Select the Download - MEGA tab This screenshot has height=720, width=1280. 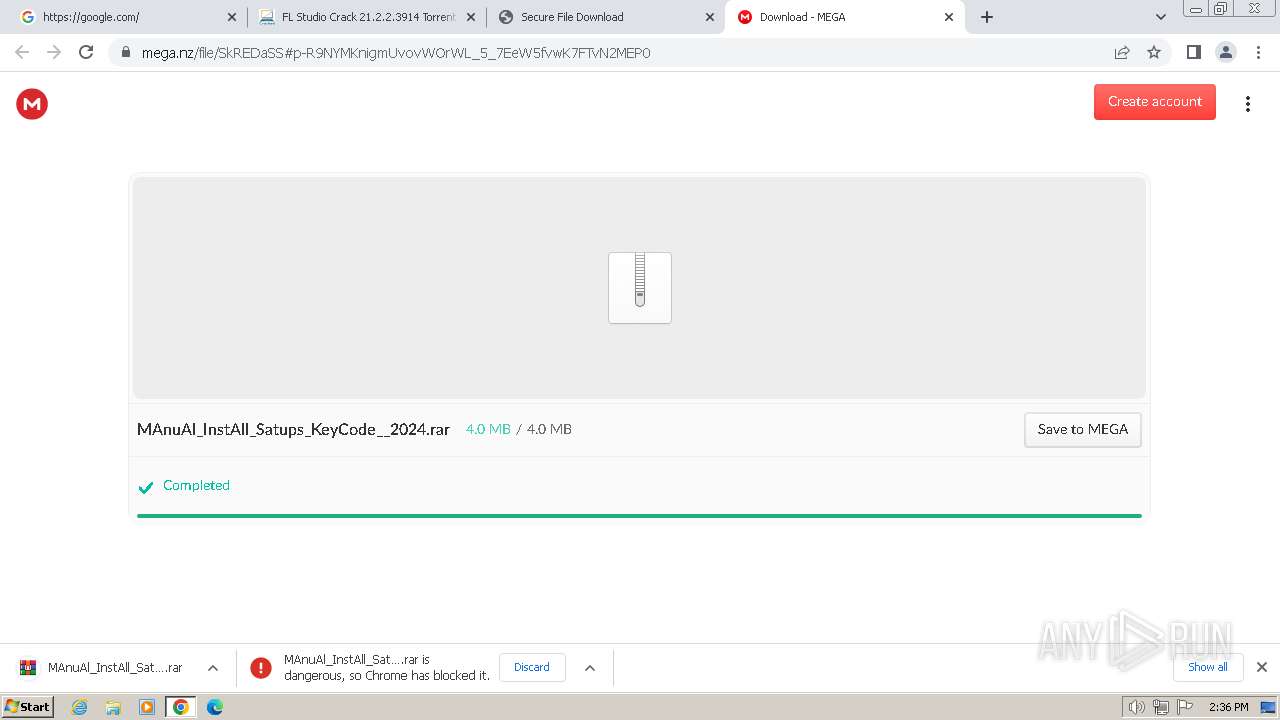(x=845, y=17)
